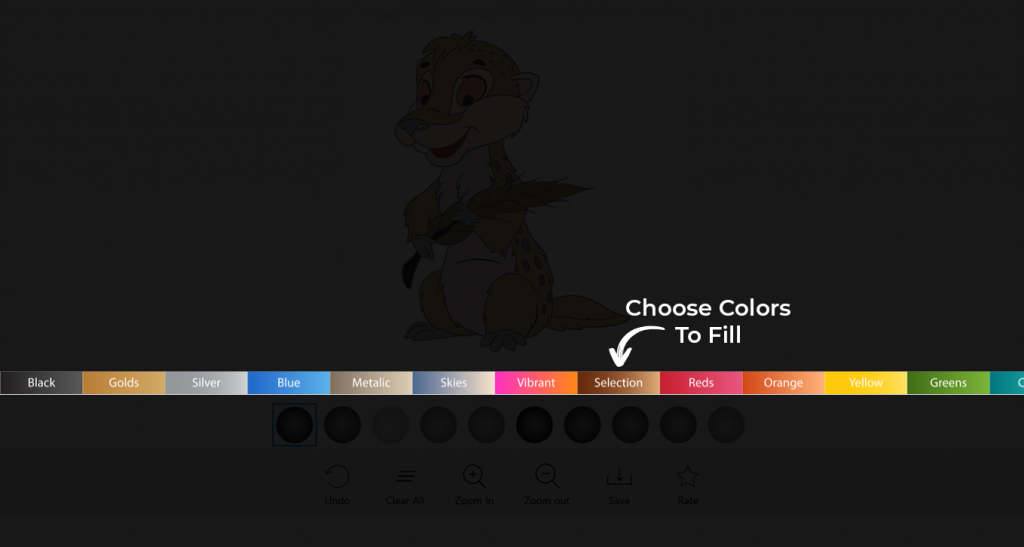The width and height of the screenshot is (1024, 547).
Task: Choose the Blue palette category
Action: 289,383
